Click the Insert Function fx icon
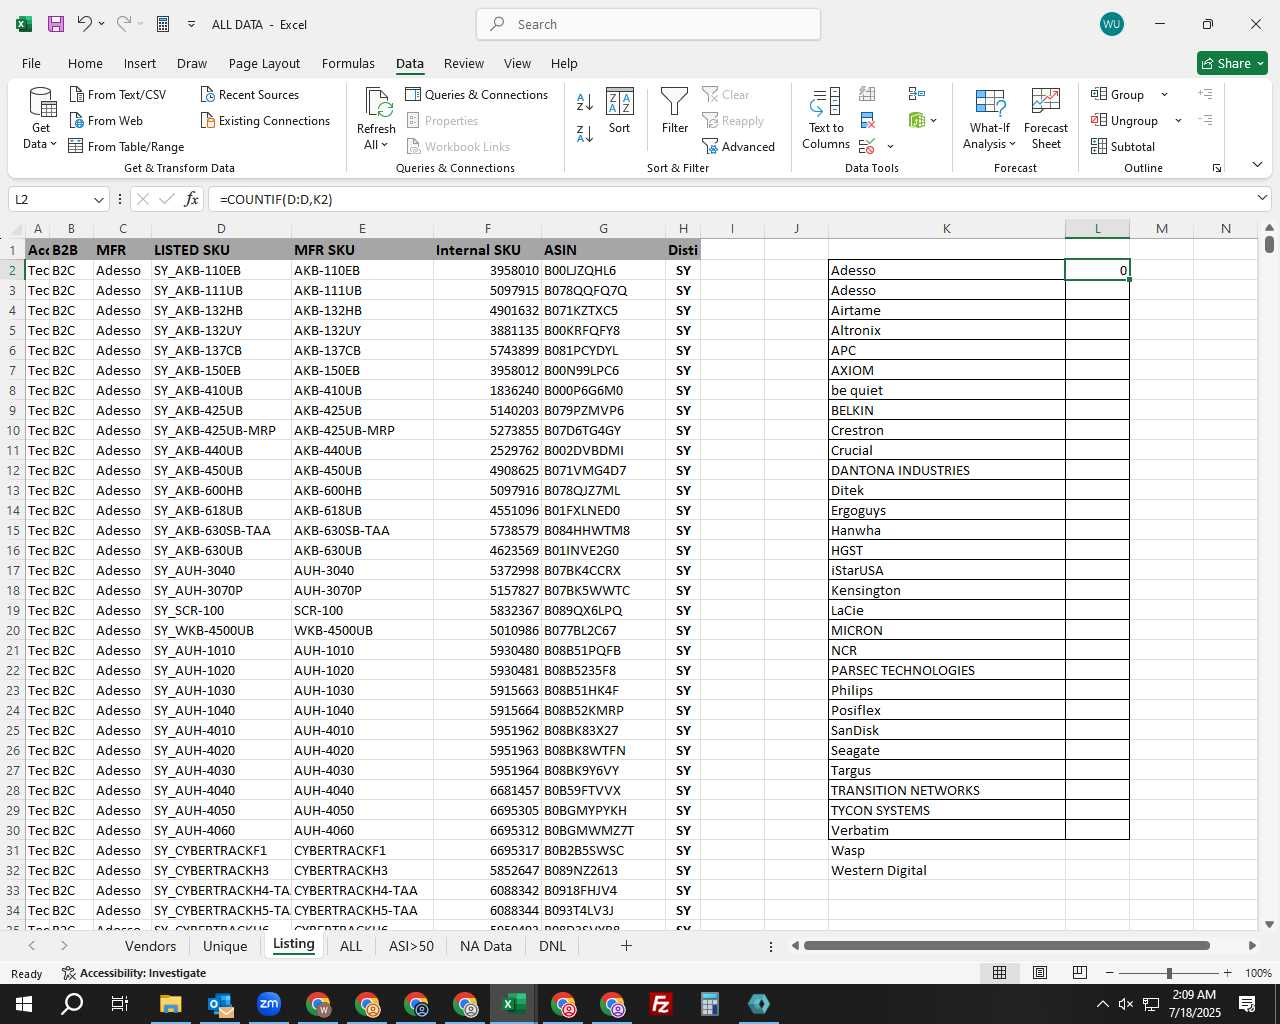 191,199
